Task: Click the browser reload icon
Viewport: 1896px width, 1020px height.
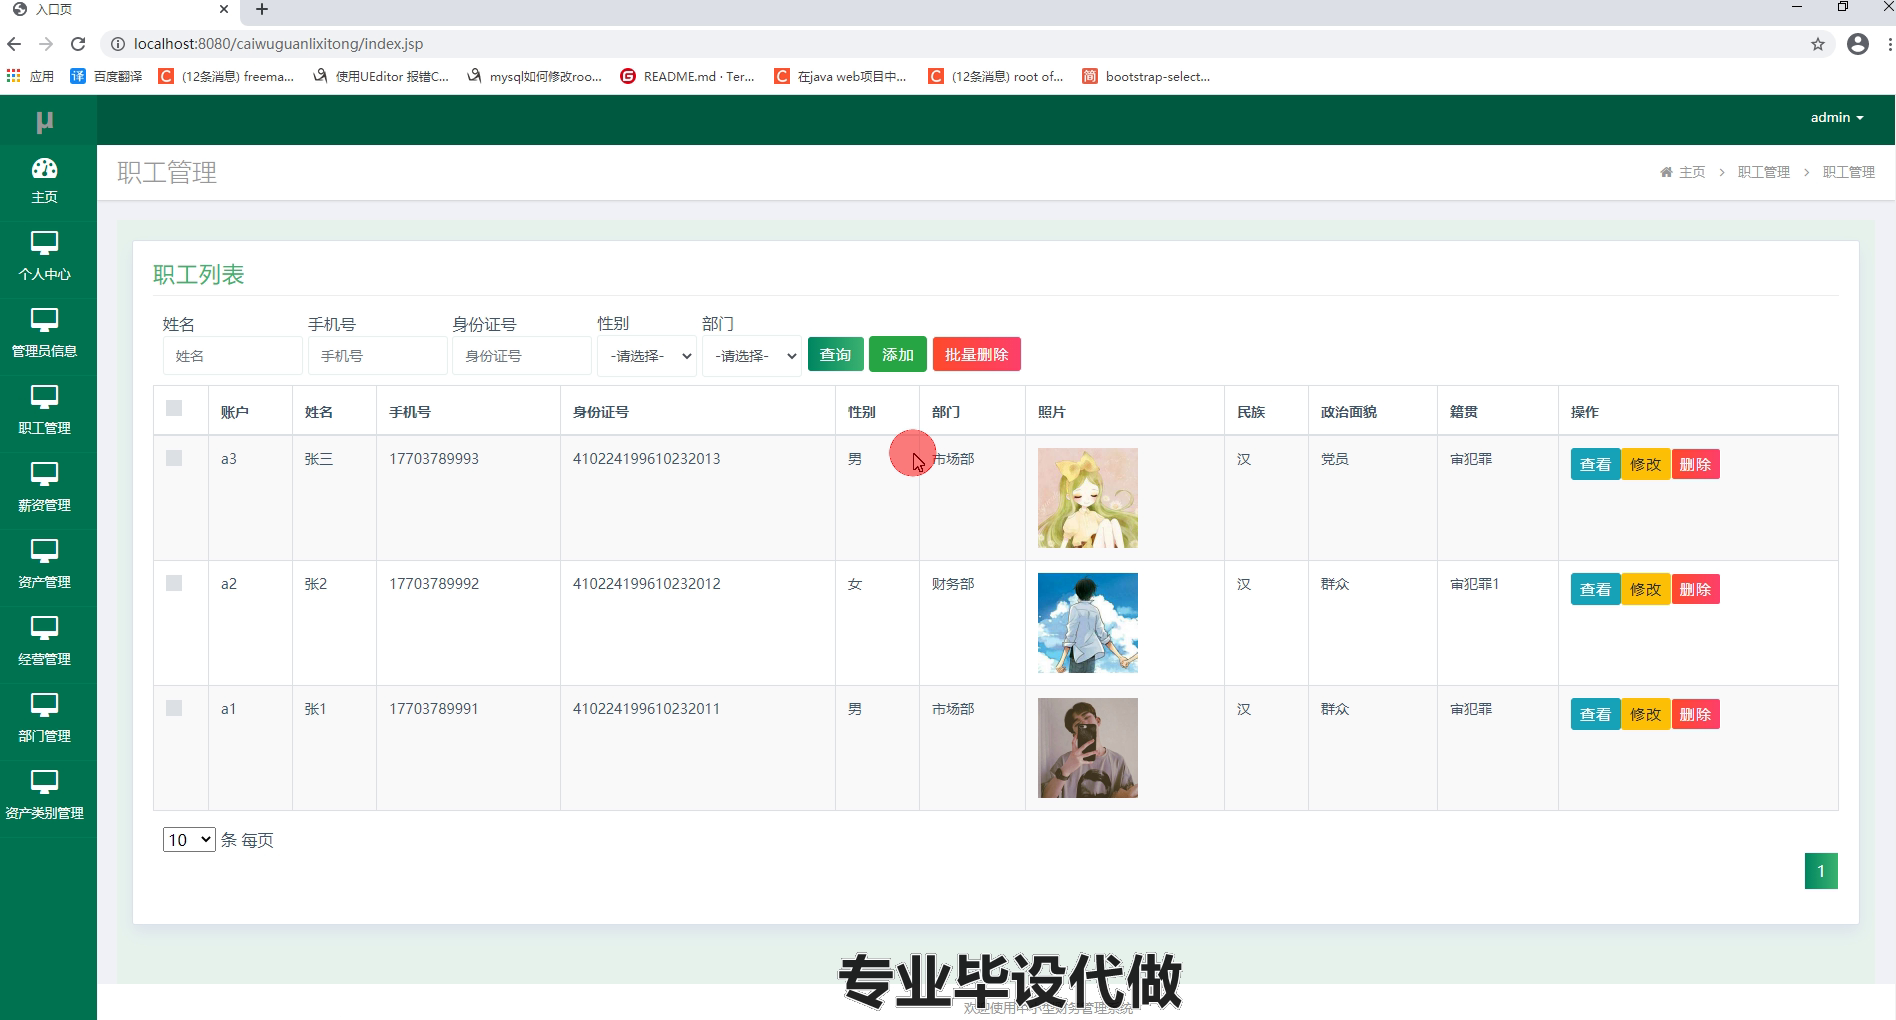Action: (x=78, y=44)
